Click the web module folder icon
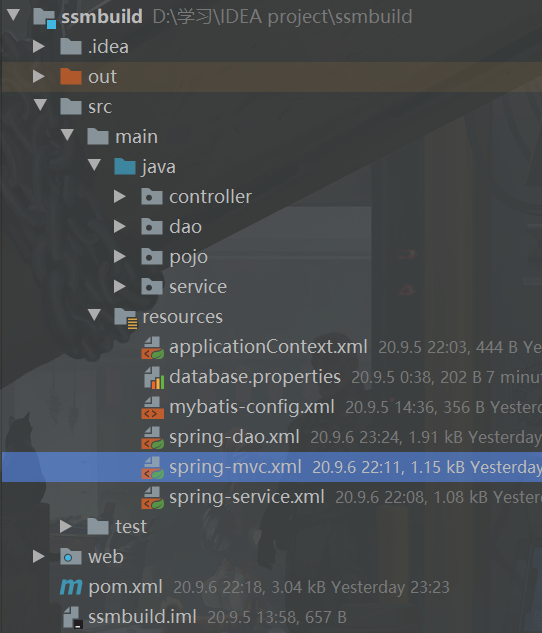The width and height of the screenshot is (542, 633). coord(71,556)
